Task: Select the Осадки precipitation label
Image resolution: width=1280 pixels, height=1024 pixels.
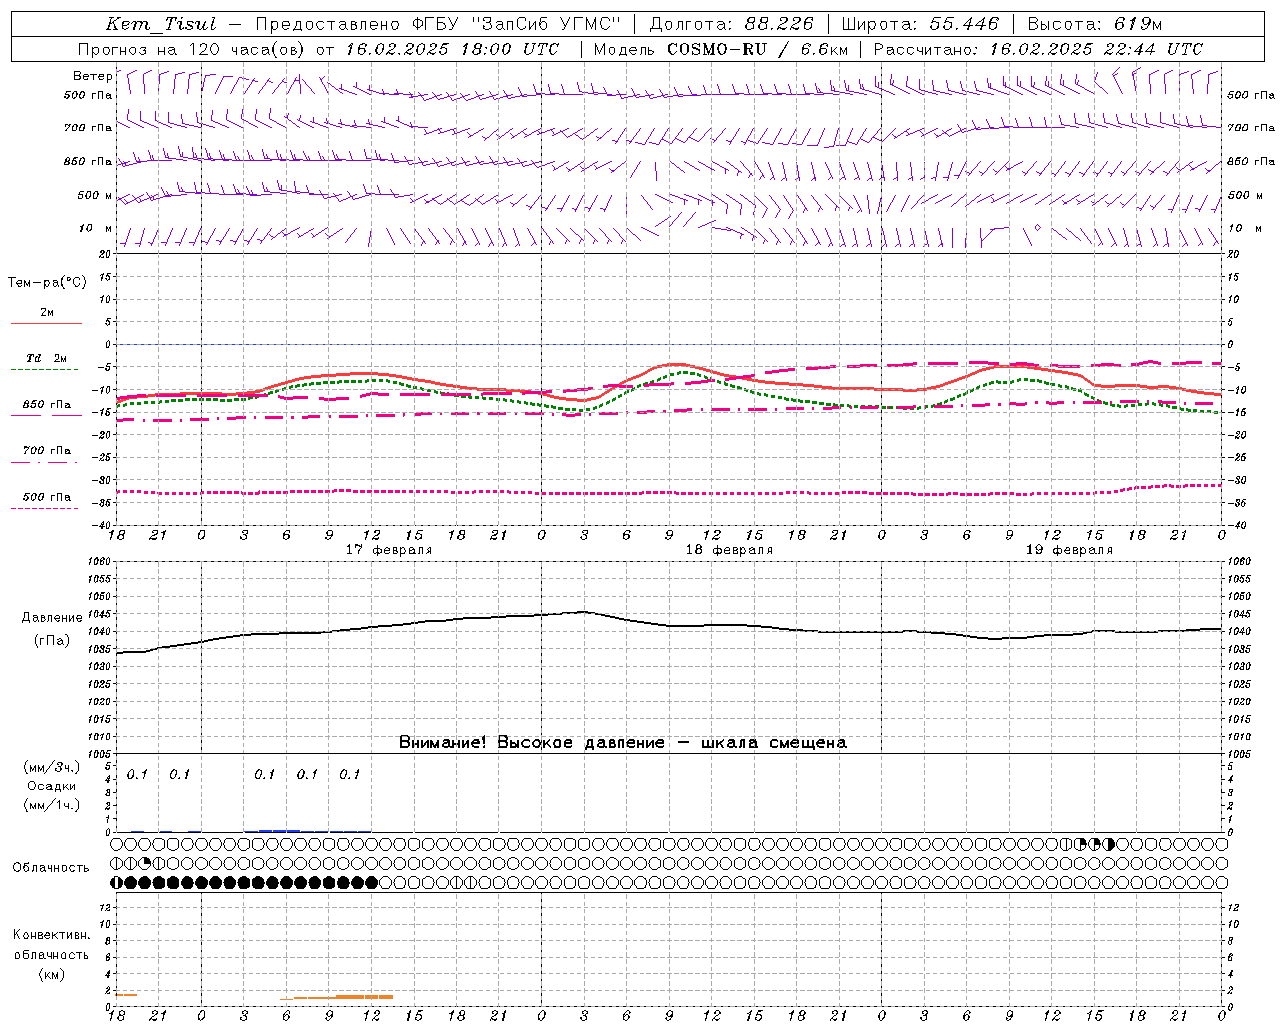Action: (52, 786)
